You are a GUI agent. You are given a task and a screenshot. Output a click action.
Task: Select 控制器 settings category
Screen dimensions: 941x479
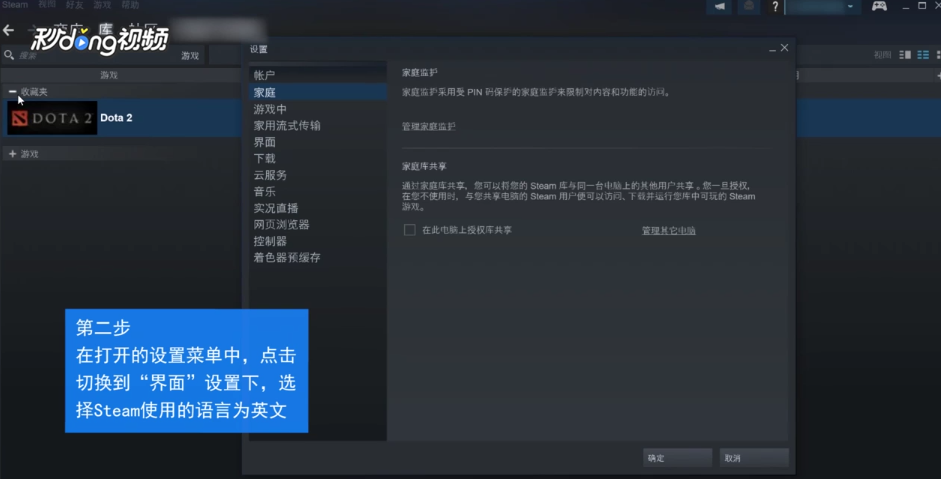coord(317,241)
